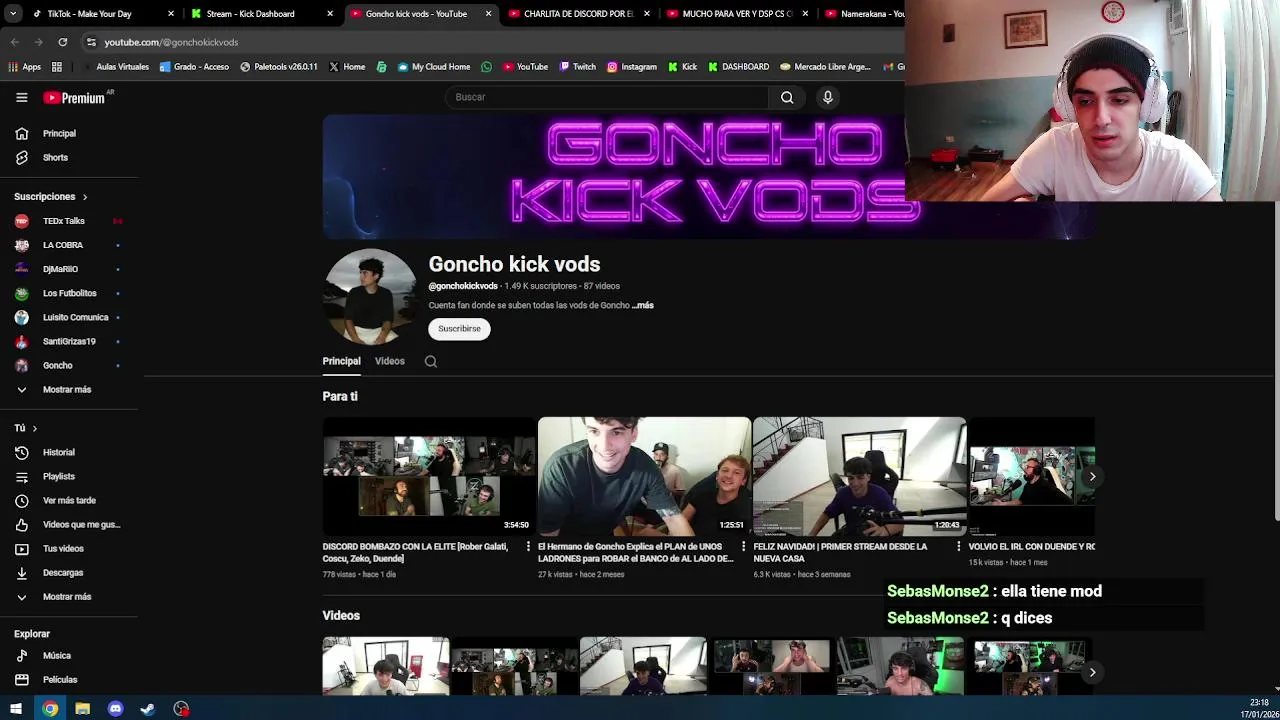Open Discord from Windows taskbar
1280x720 pixels.
click(x=115, y=708)
